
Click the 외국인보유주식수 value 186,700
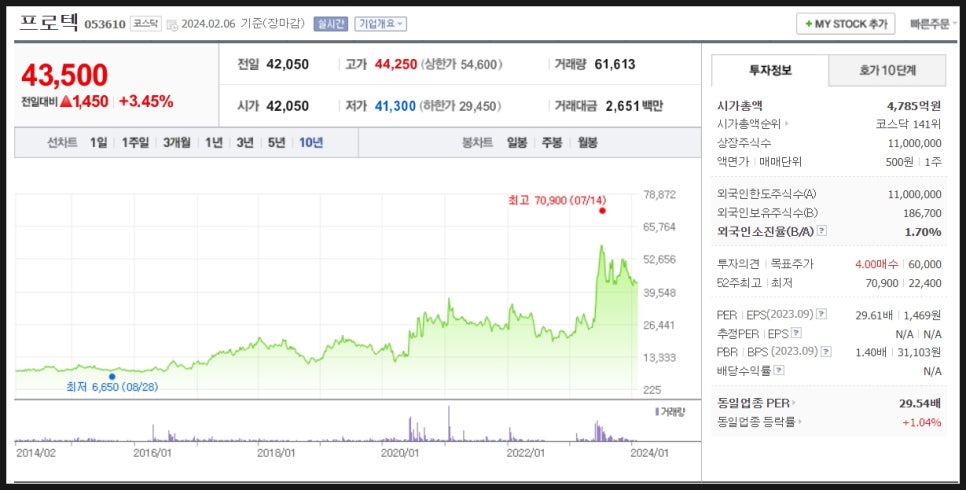point(922,213)
